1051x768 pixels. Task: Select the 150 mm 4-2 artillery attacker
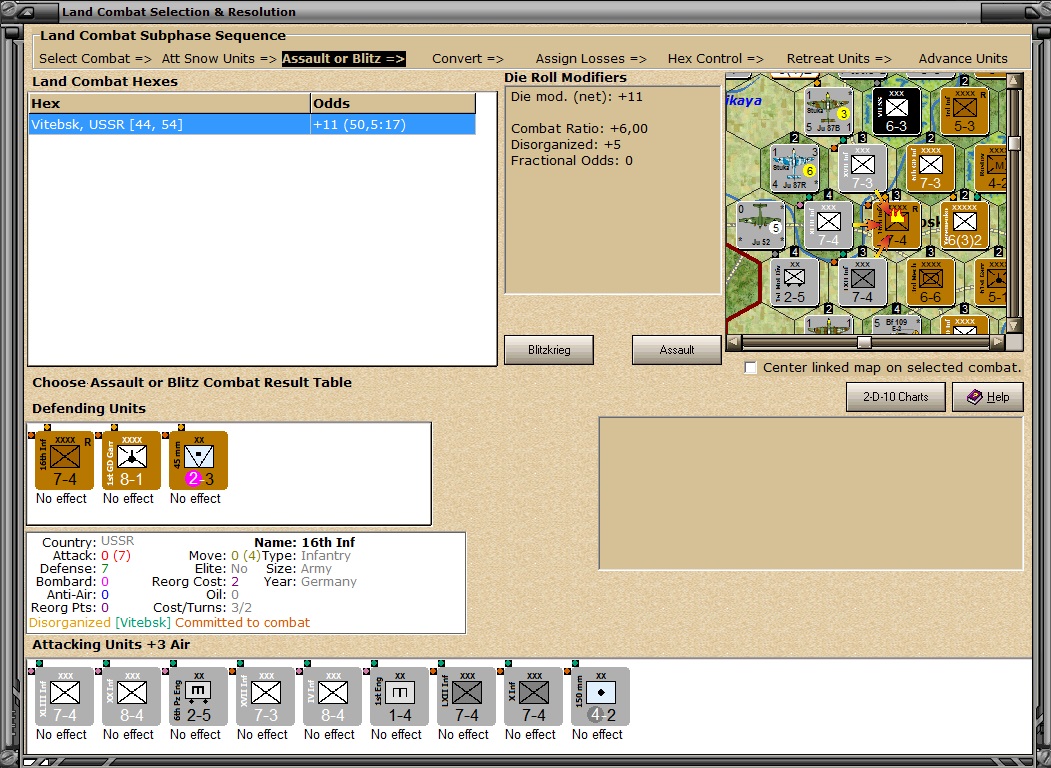[601, 696]
